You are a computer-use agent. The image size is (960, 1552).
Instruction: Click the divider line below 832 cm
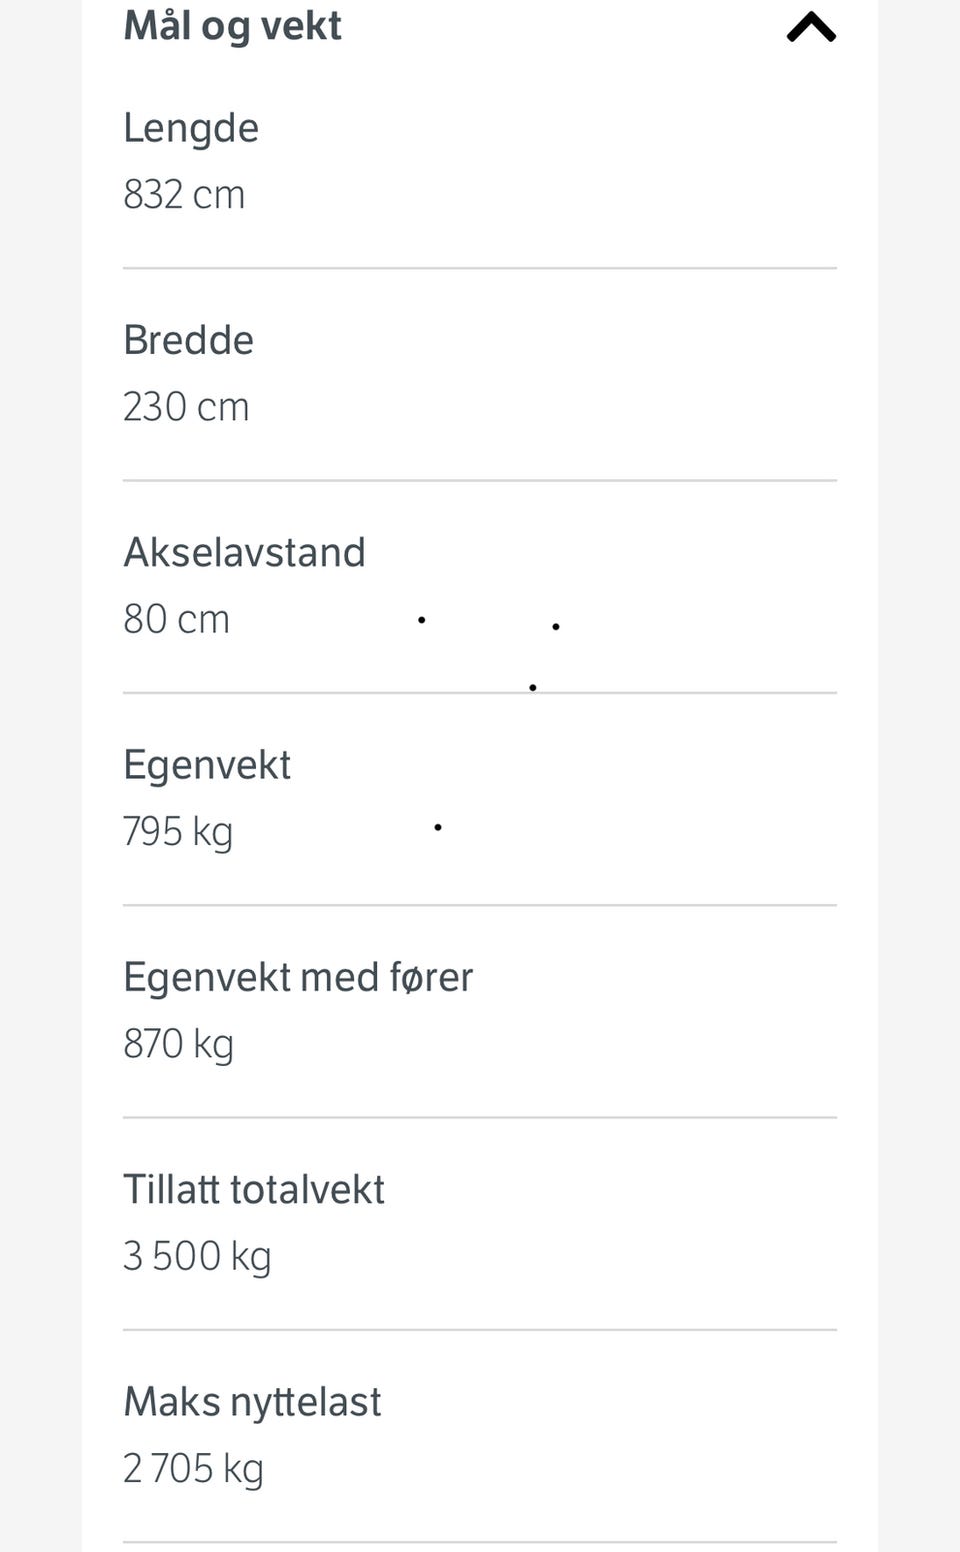coord(480,268)
